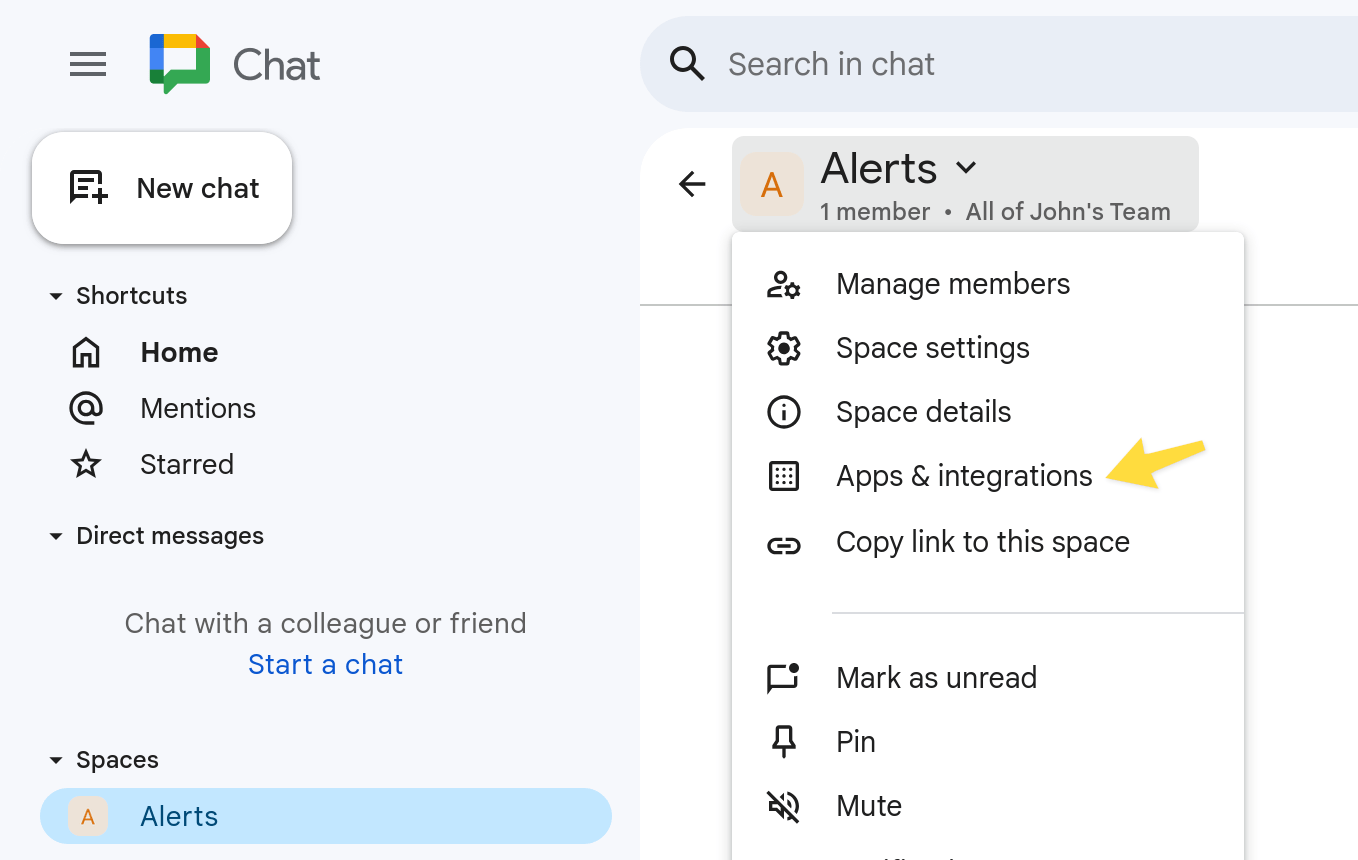Viewport: 1358px width, 860px height.
Task: Open the main navigation hamburger menu
Action: (88, 64)
